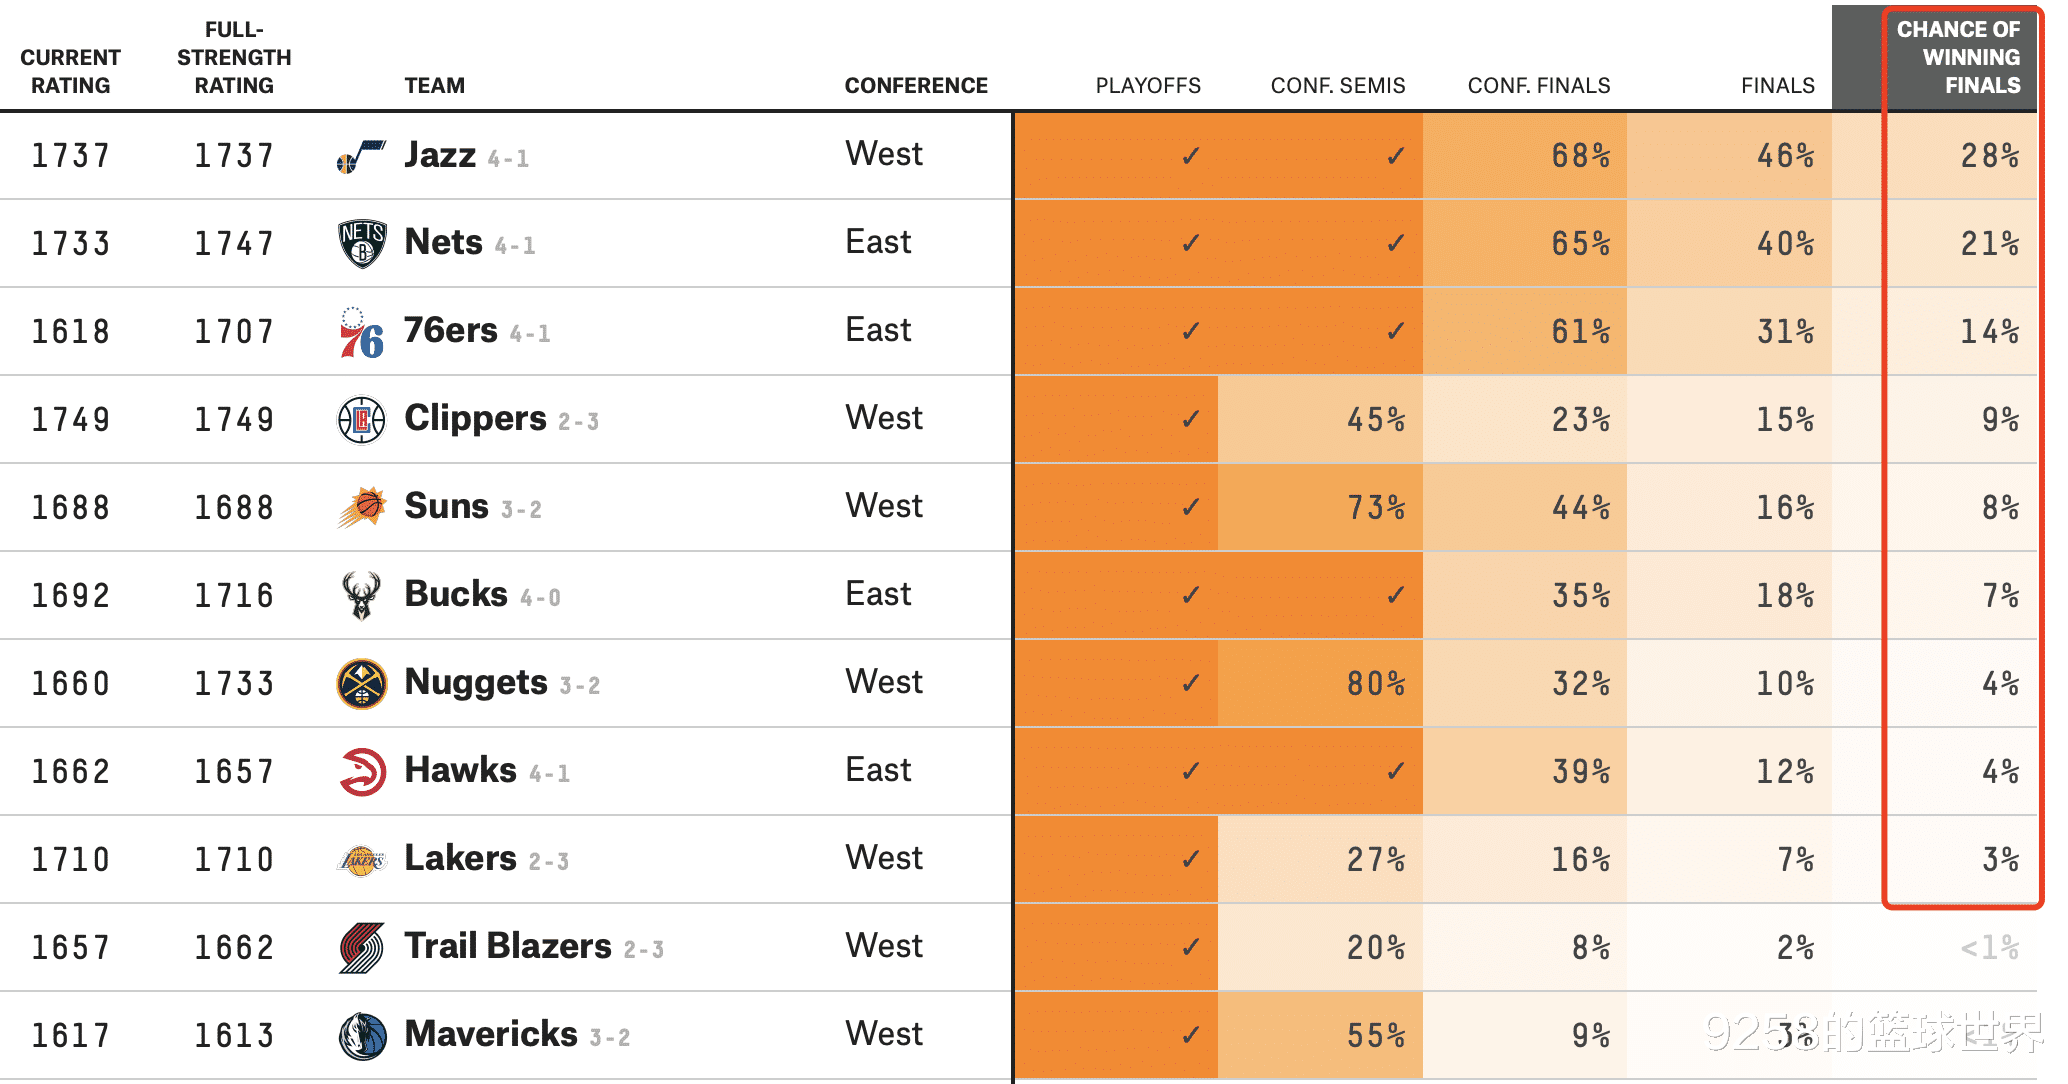Click the Bucks deer logo
Screen dimensions: 2068x1084
362,595
